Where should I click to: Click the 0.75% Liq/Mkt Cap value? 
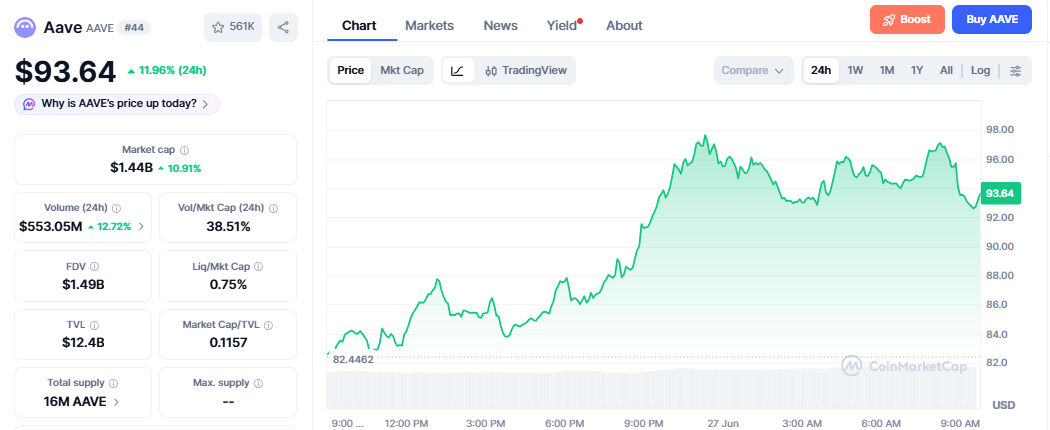[x=228, y=285]
